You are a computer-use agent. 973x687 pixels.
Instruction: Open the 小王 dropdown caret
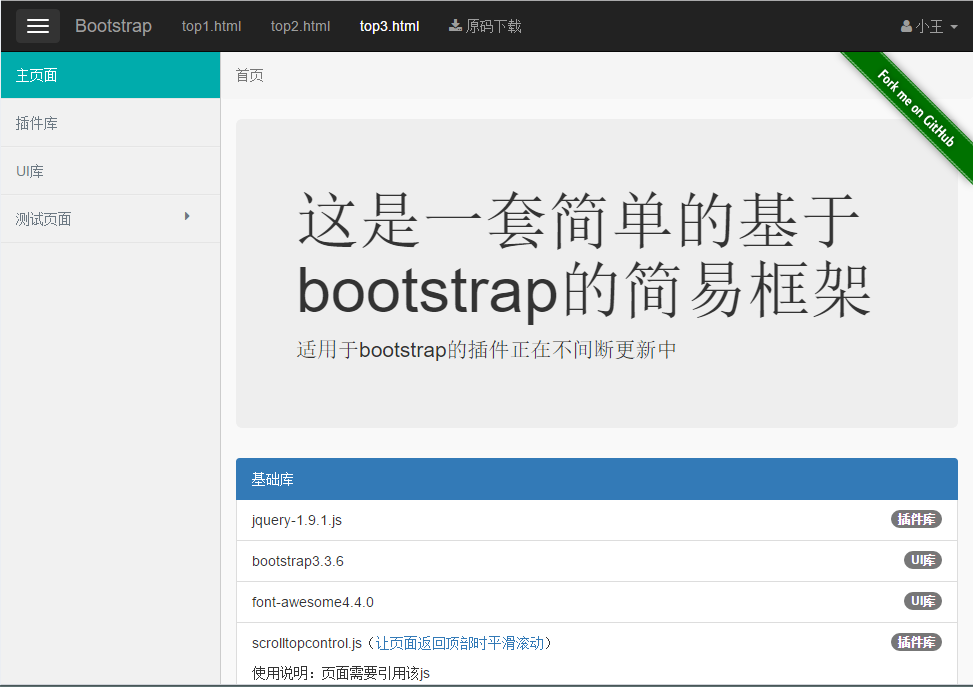(x=954, y=27)
